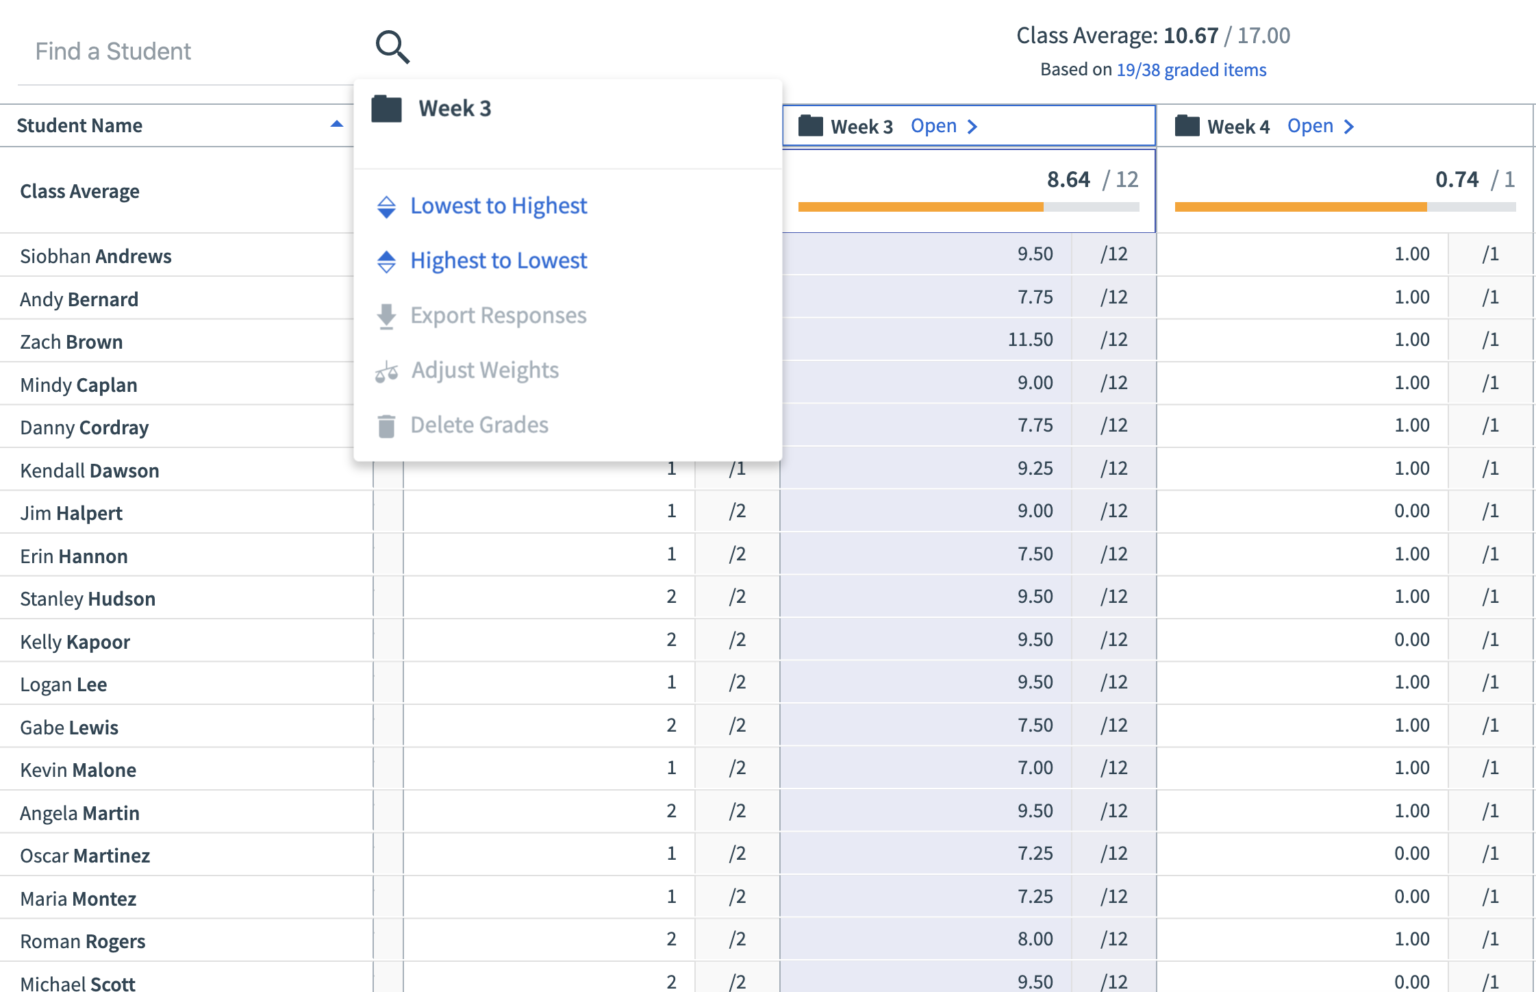Toggle Student Name sort arrow
1536x992 pixels.
(x=336, y=125)
